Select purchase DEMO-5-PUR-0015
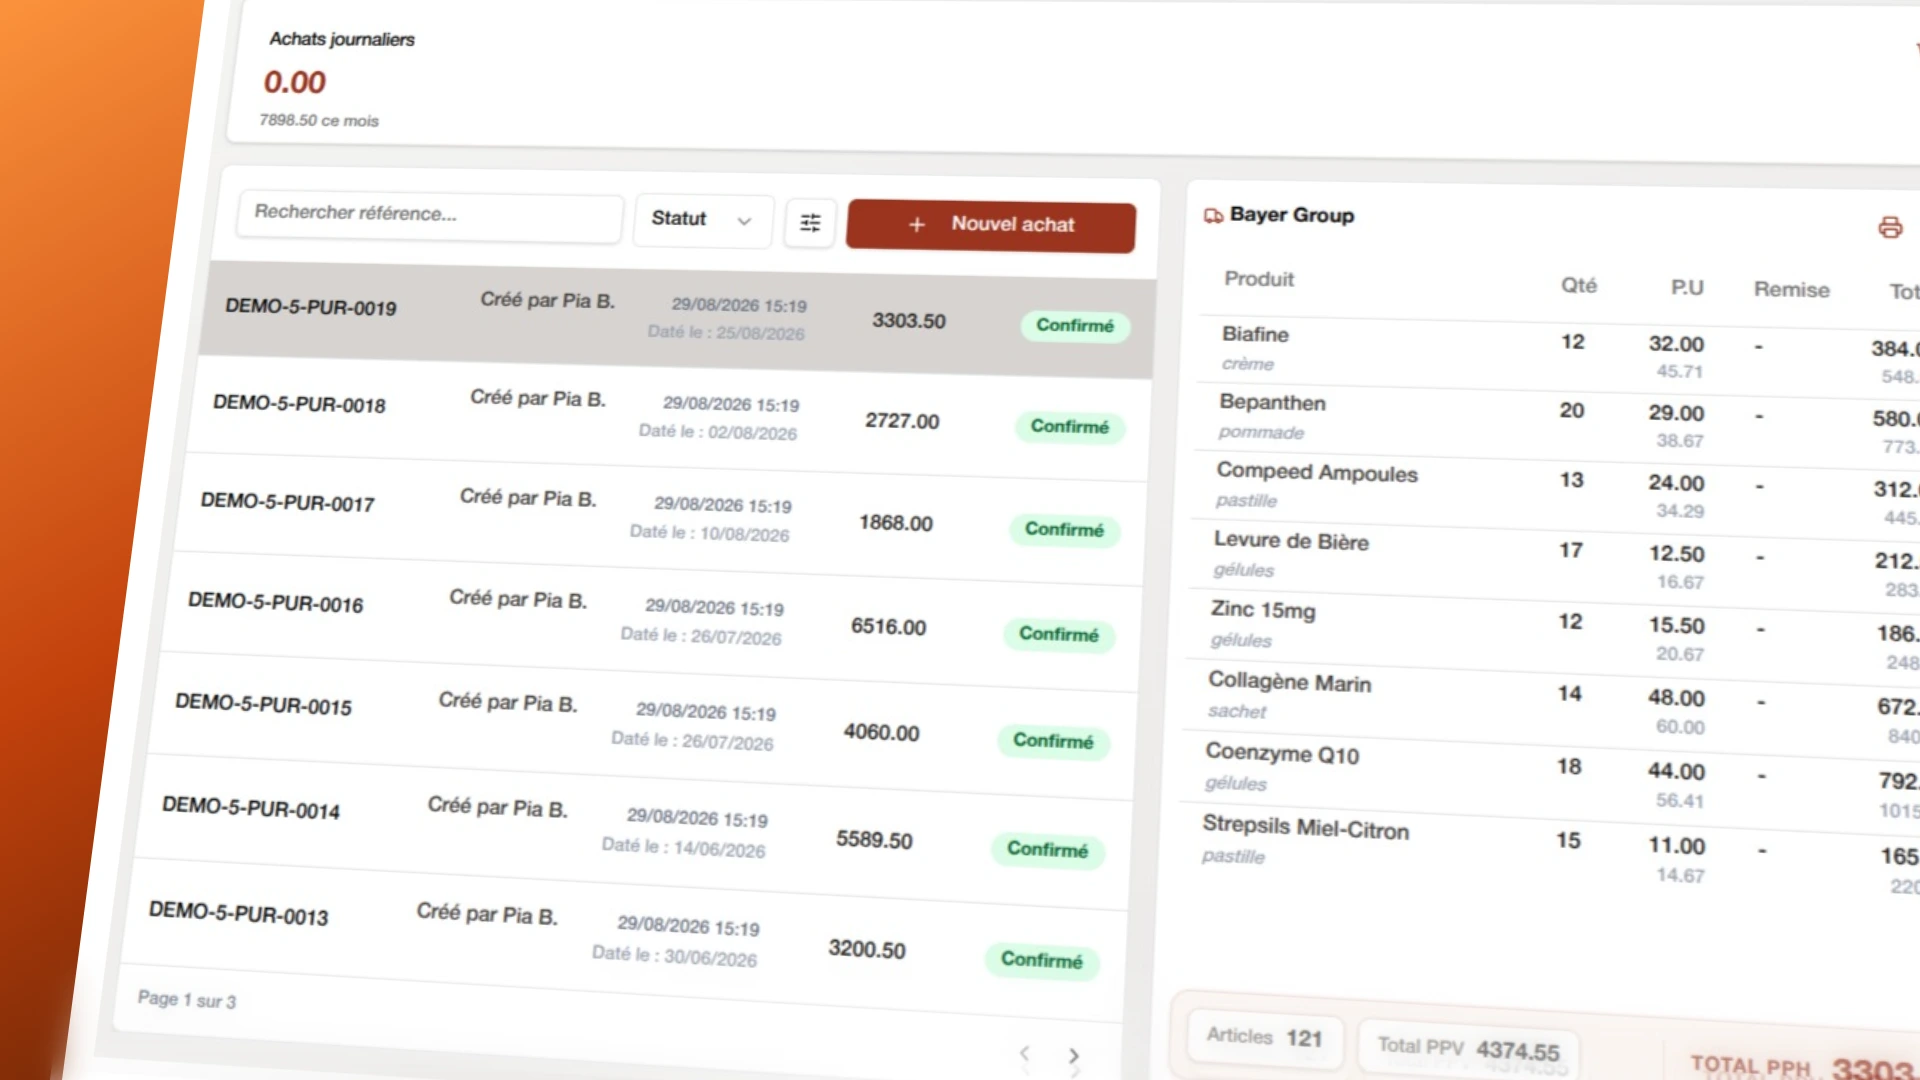 (x=642, y=727)
